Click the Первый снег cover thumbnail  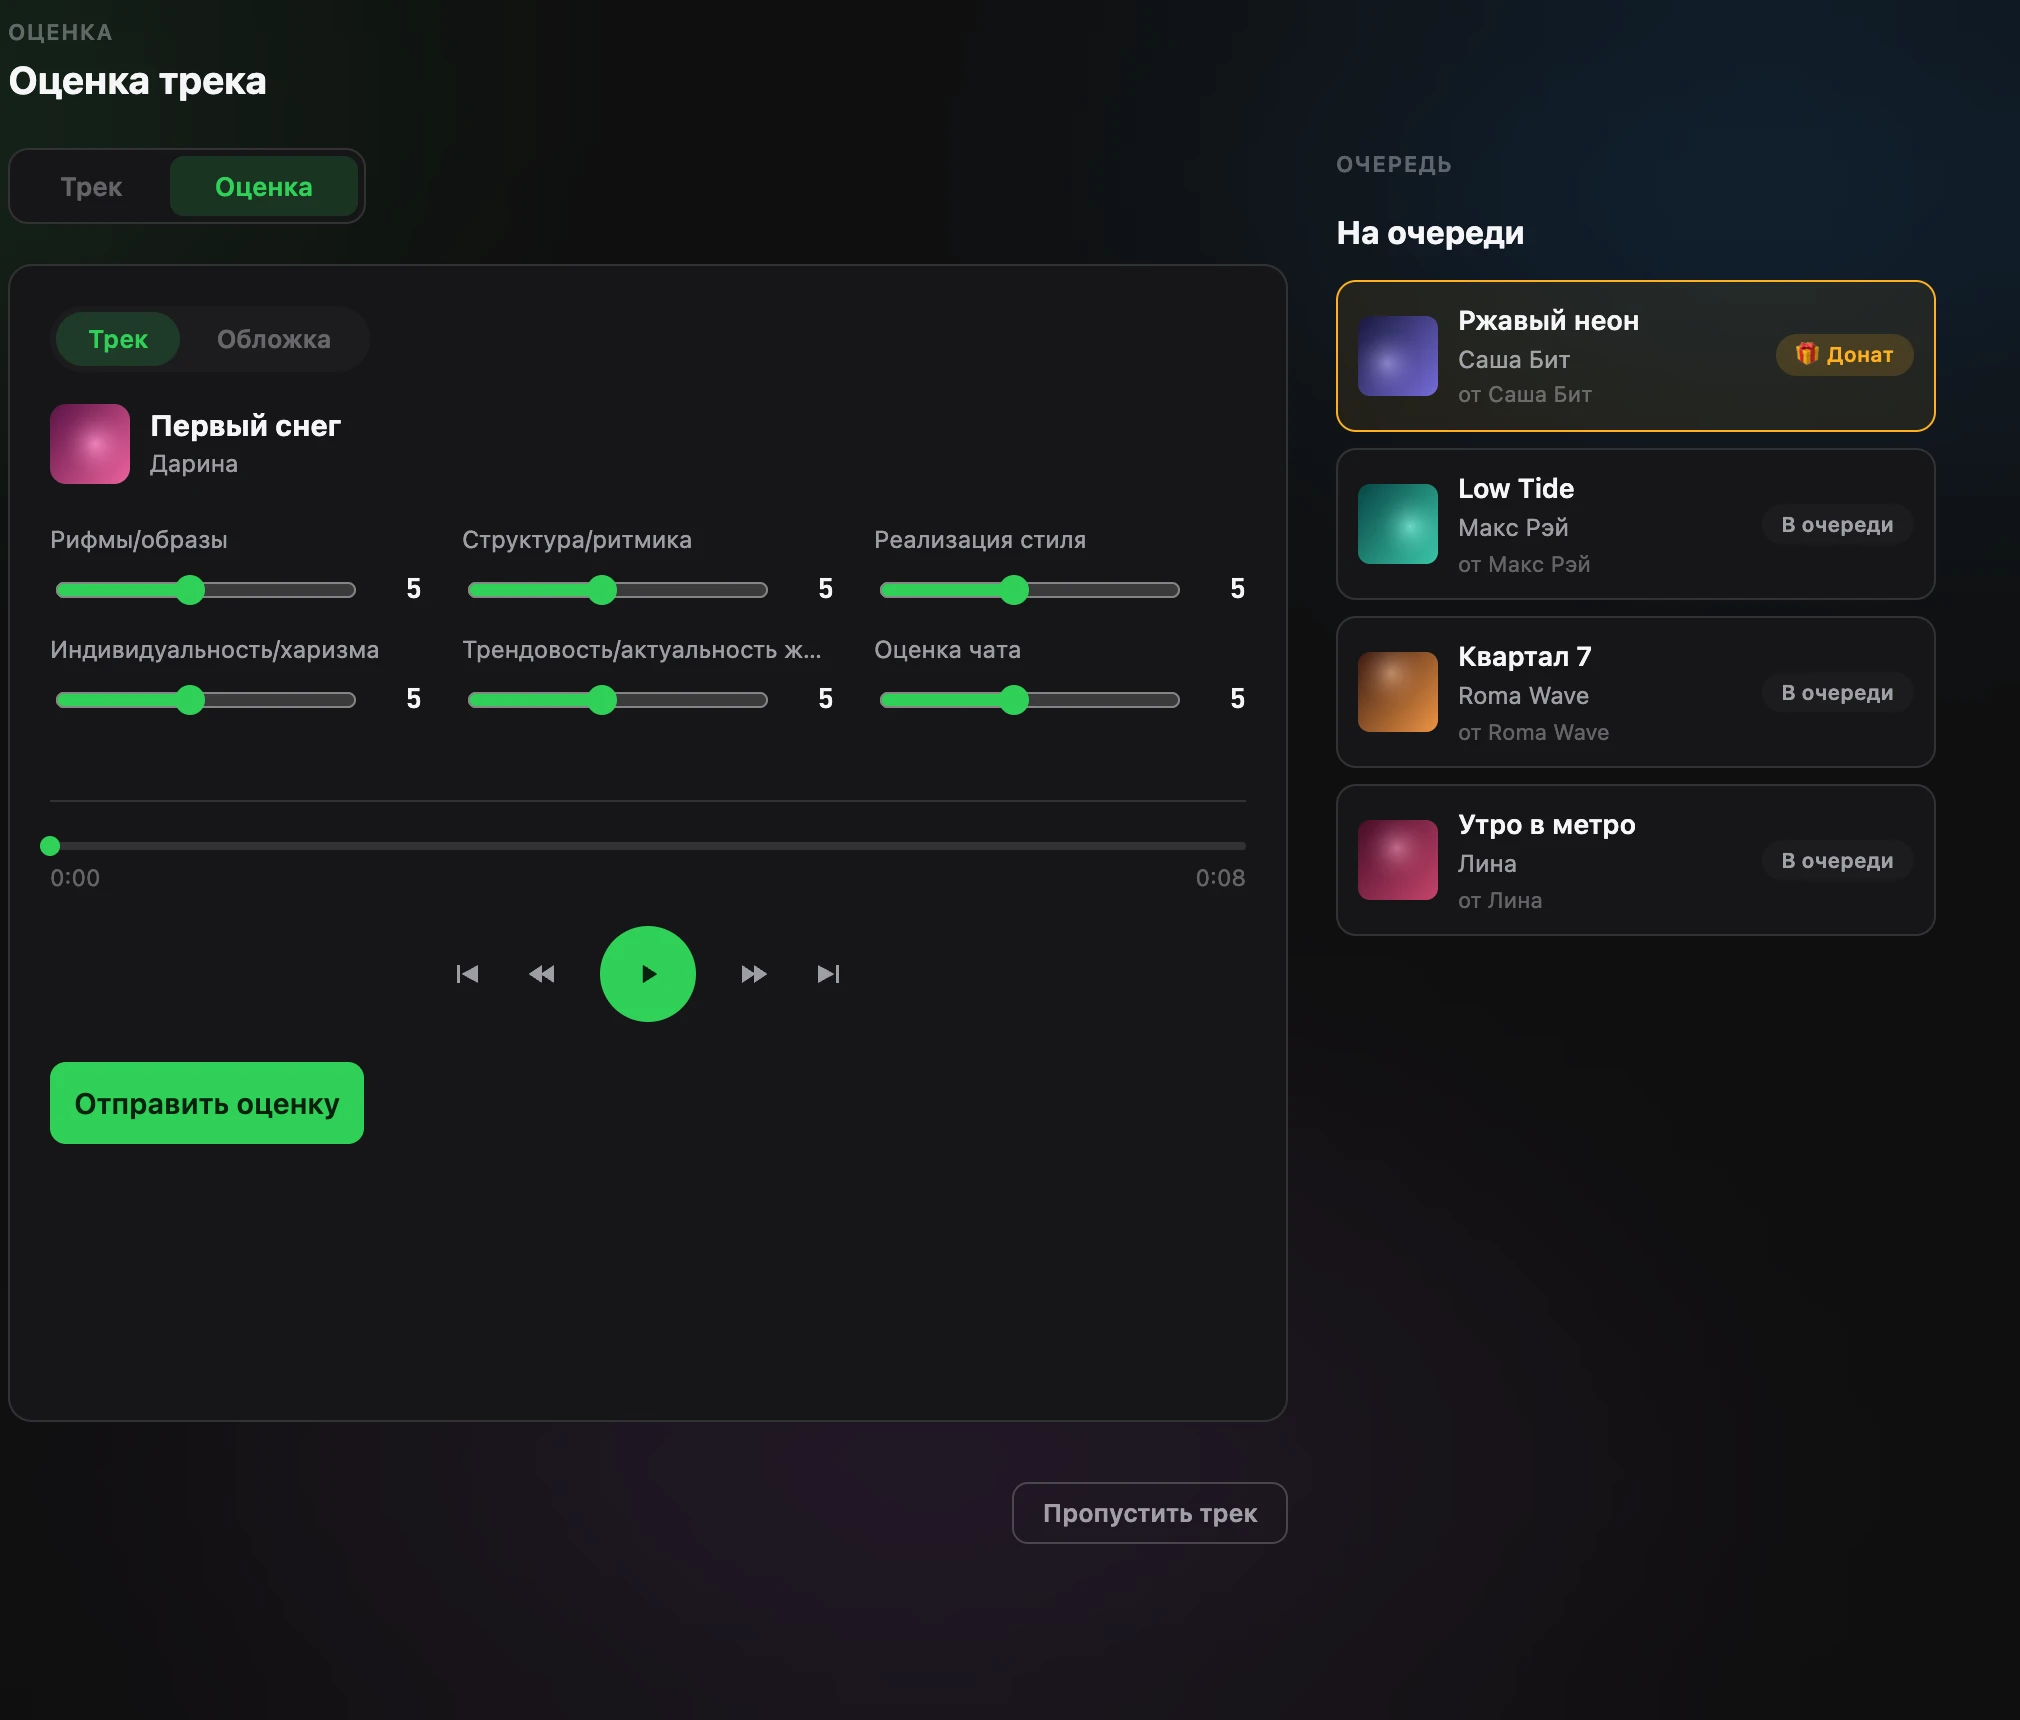pyautogui.click(x=90, y=444)
